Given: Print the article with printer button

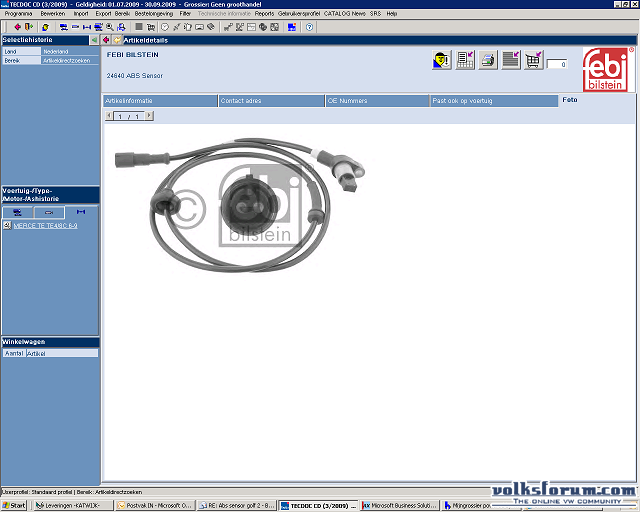Looking at the screenshot, I should coord(488,60).
